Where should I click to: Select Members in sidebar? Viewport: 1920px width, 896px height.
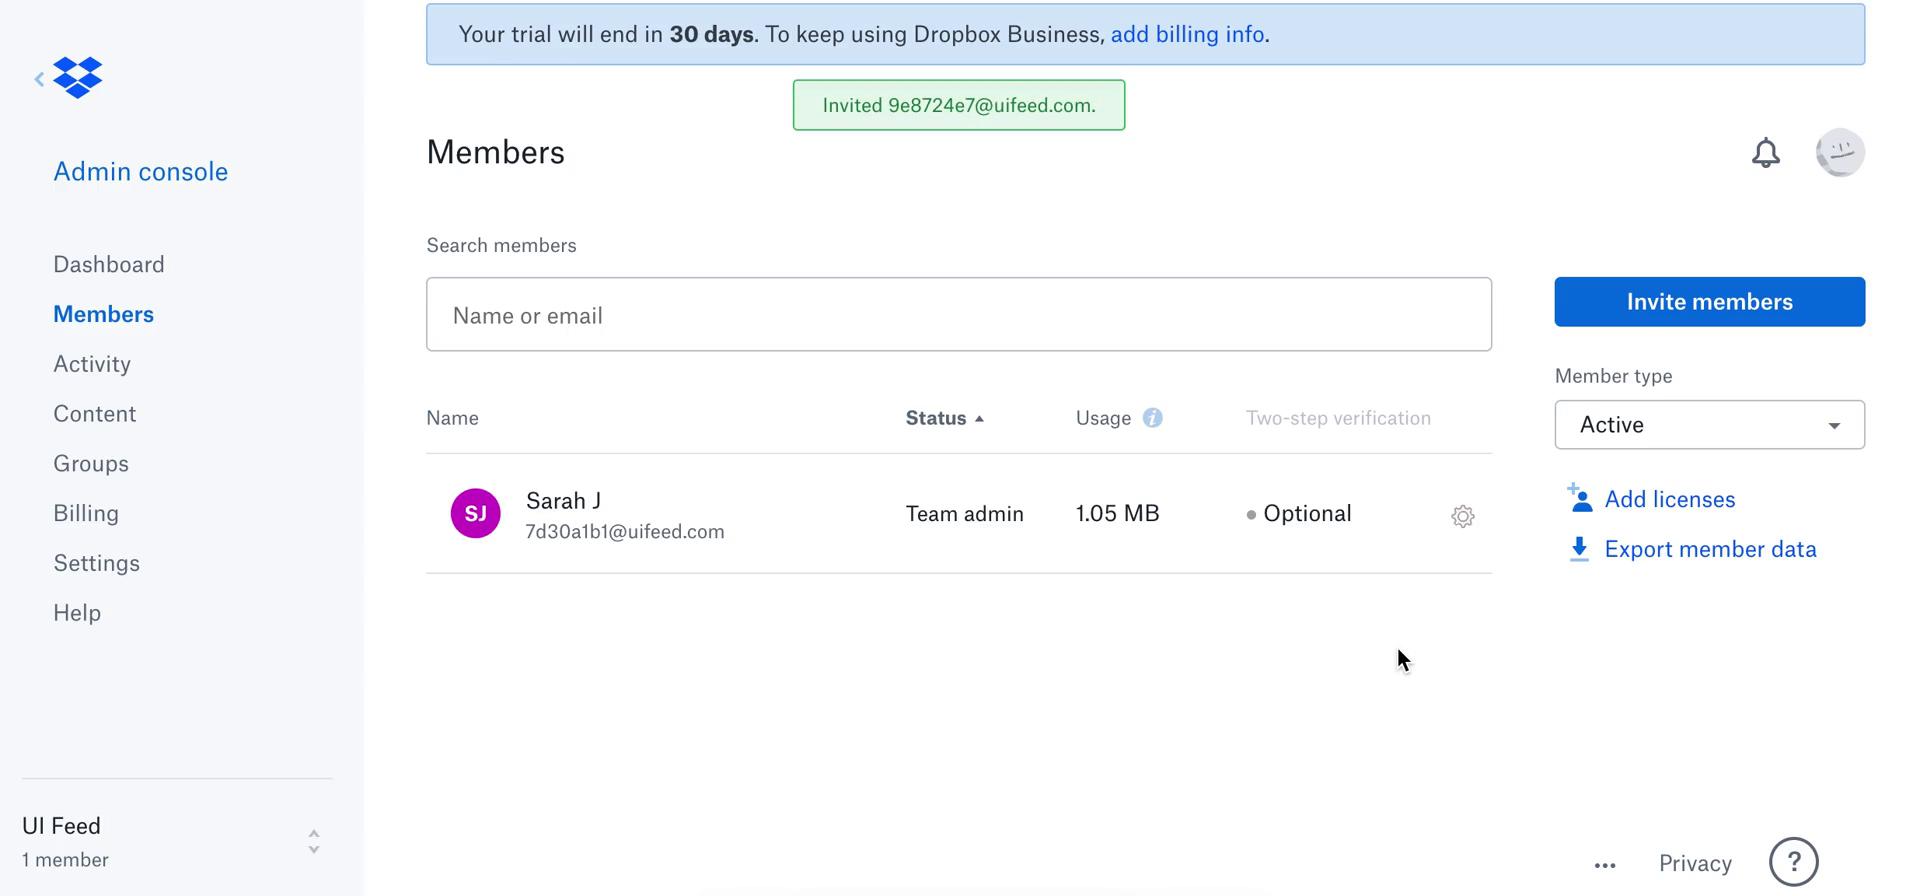click(103, 314)
